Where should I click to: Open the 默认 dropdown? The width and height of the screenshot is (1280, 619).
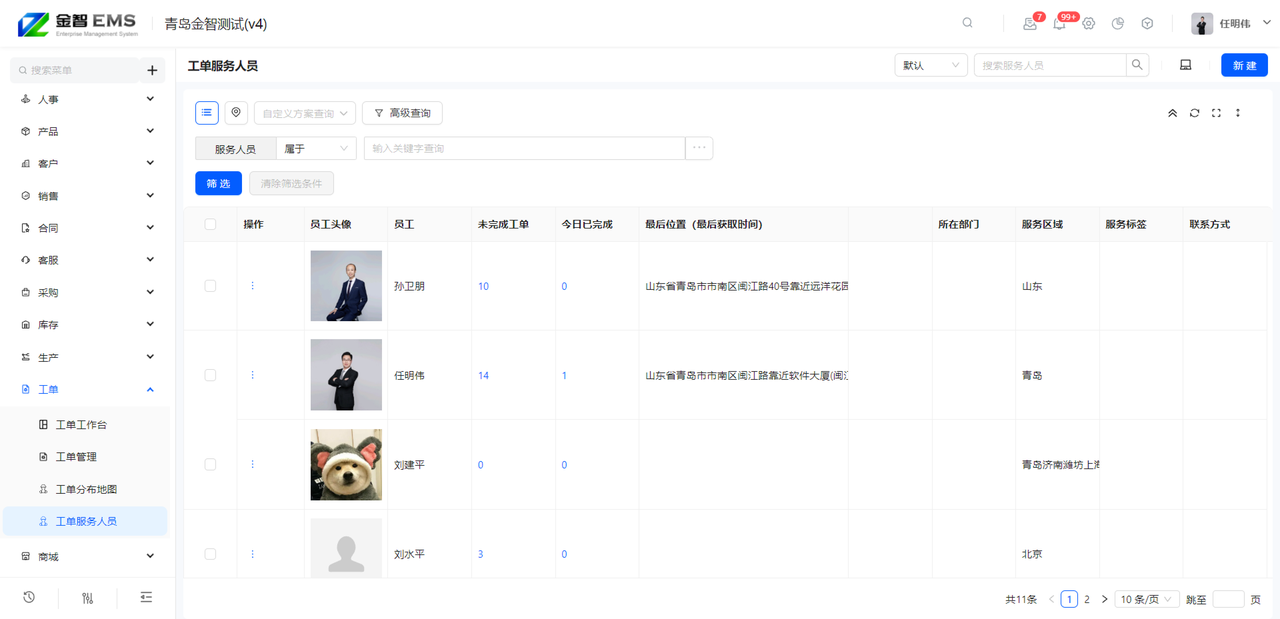click(x=931, y=65)
